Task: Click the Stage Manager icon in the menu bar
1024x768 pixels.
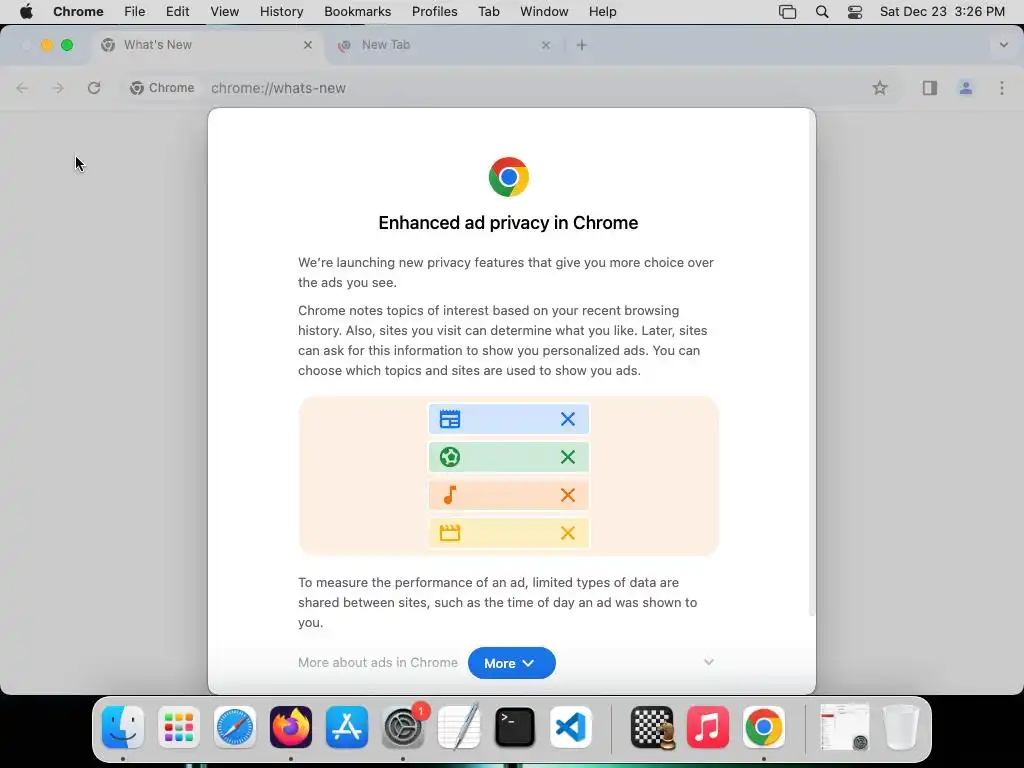Action: coord(788,12)
